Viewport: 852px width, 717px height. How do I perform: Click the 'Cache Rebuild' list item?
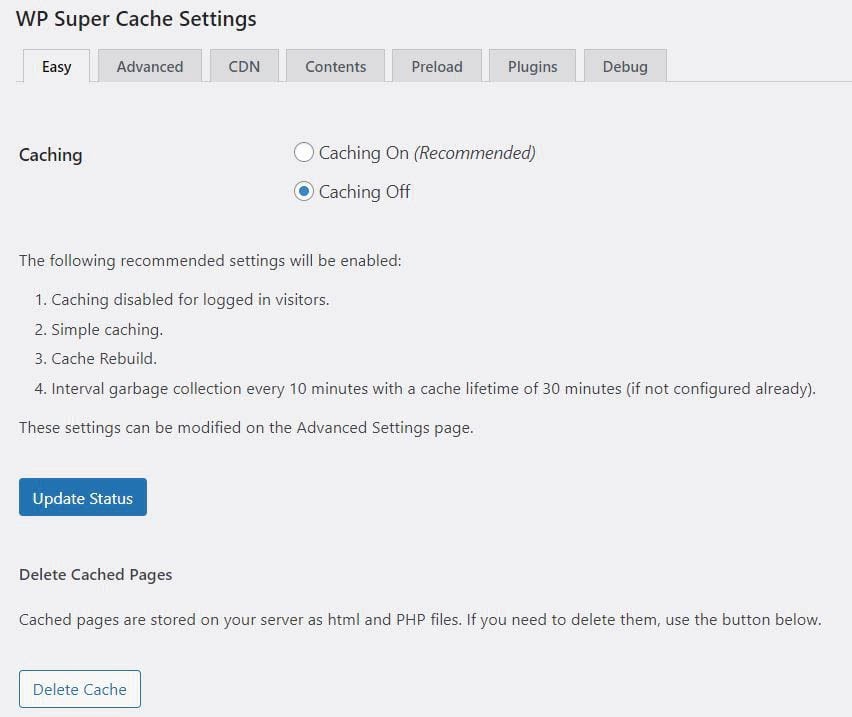pos(104,359)
